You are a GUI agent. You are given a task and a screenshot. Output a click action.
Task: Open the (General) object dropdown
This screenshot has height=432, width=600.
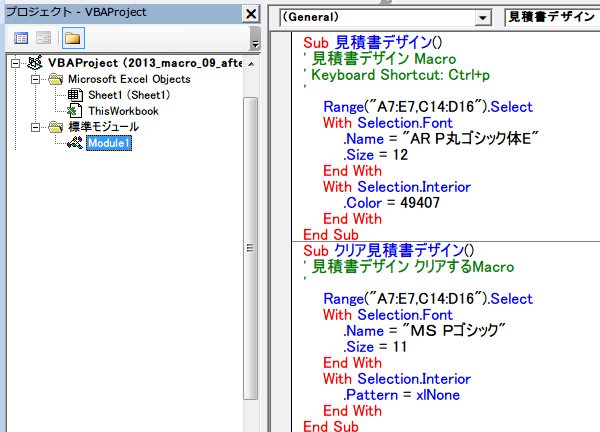[x=484, y=18]
